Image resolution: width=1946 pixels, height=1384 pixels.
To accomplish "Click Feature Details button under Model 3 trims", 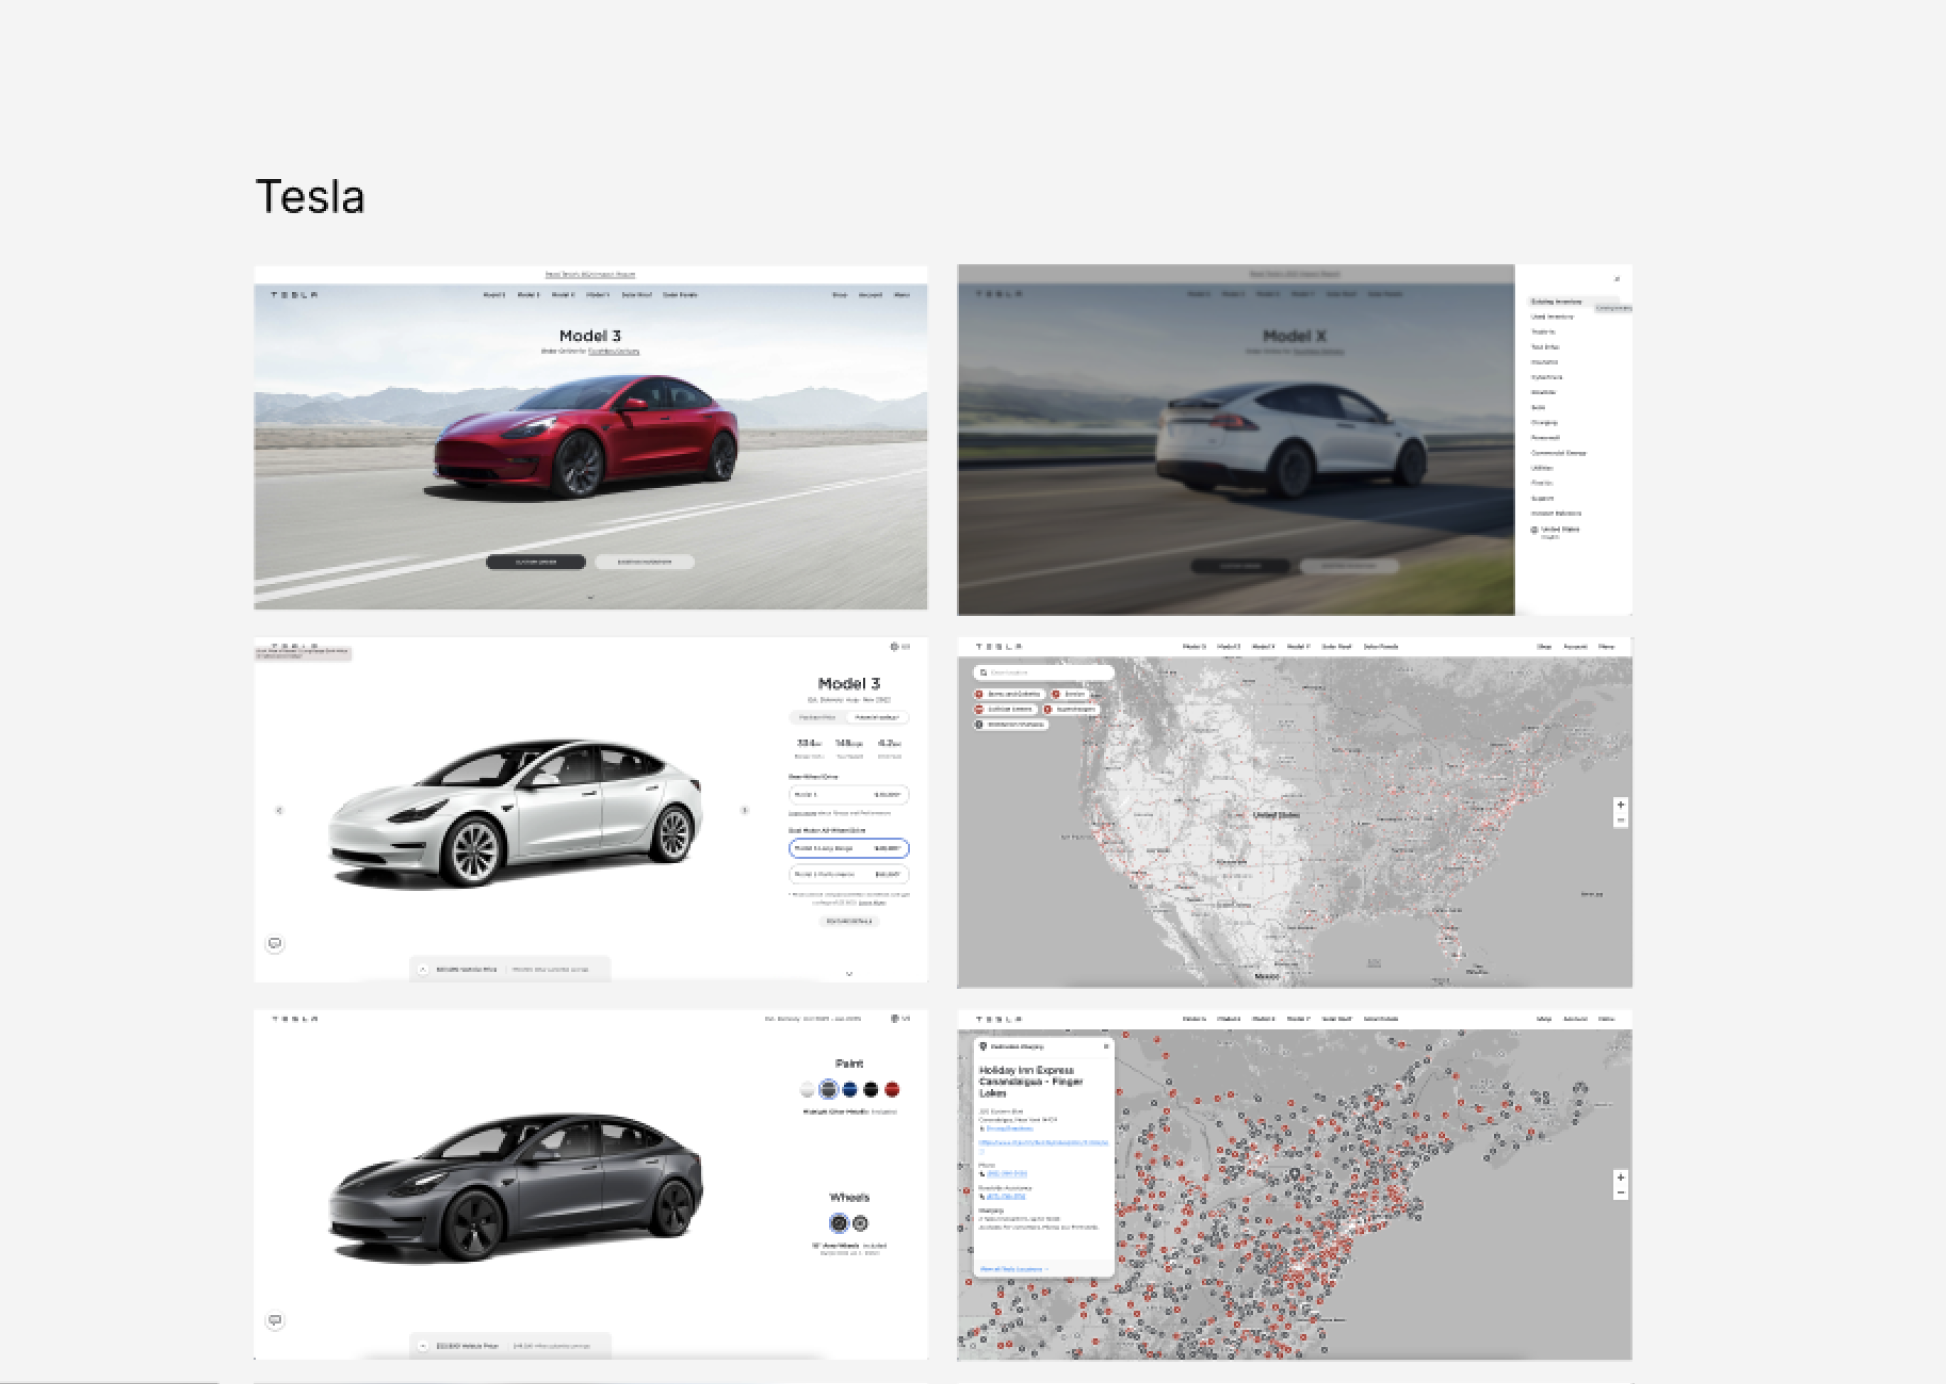I will click(x=849, y=921).
